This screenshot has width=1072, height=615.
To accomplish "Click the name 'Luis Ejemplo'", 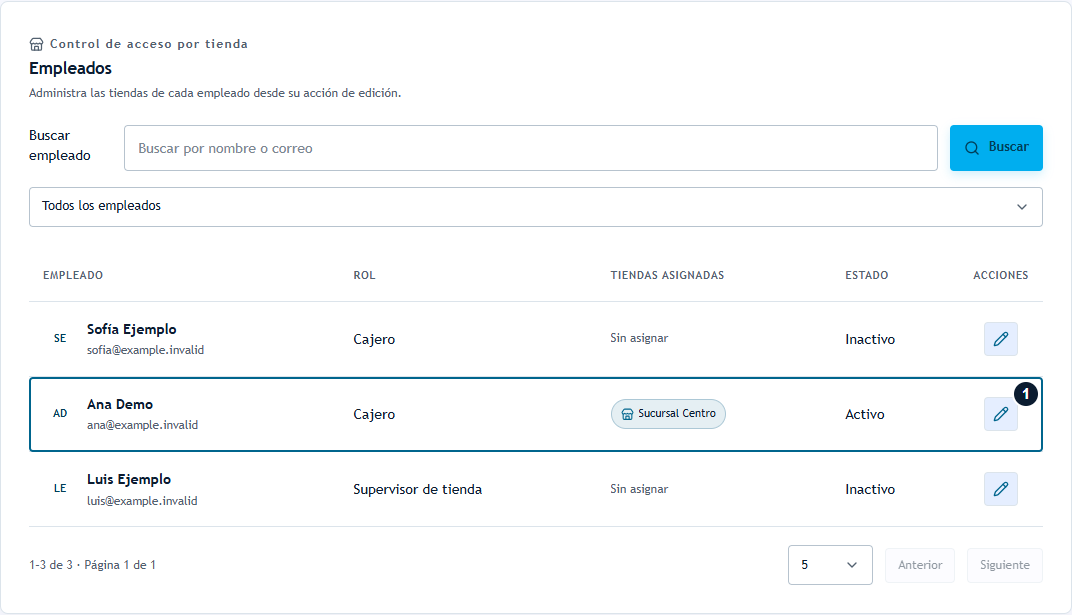I will tap(129, 480).
